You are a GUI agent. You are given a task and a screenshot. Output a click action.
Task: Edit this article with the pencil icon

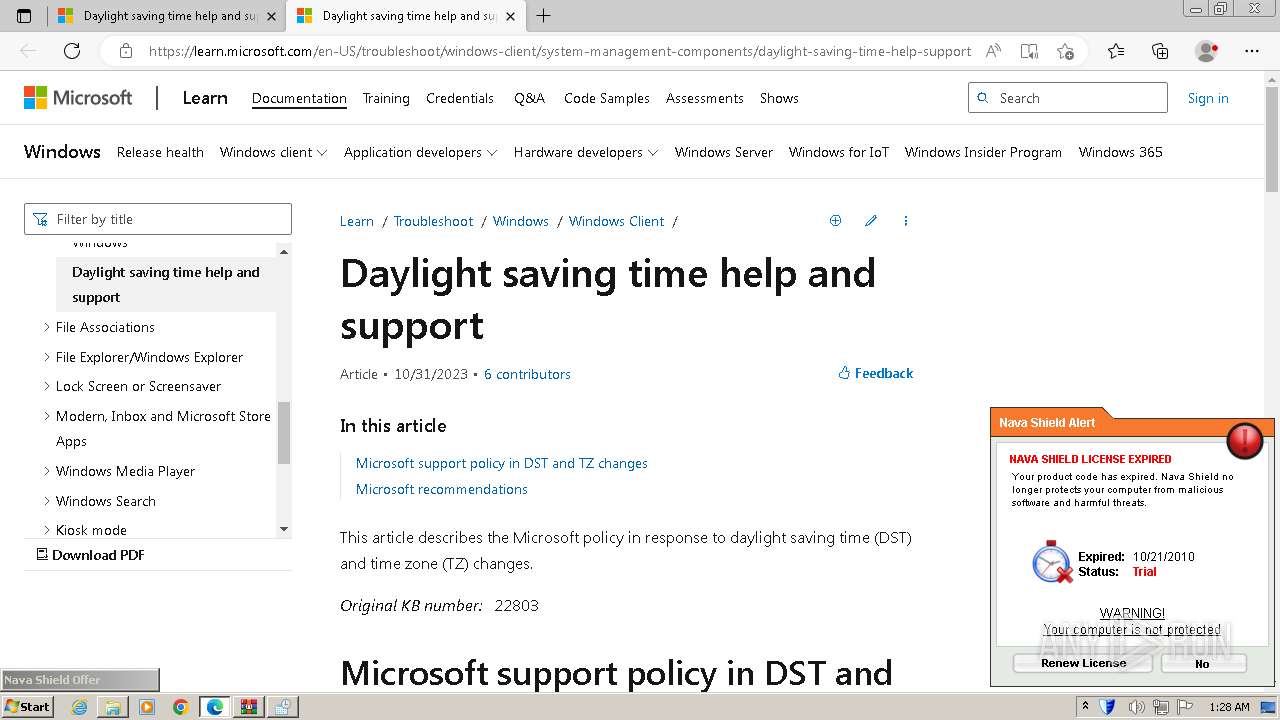coord(871,221)
